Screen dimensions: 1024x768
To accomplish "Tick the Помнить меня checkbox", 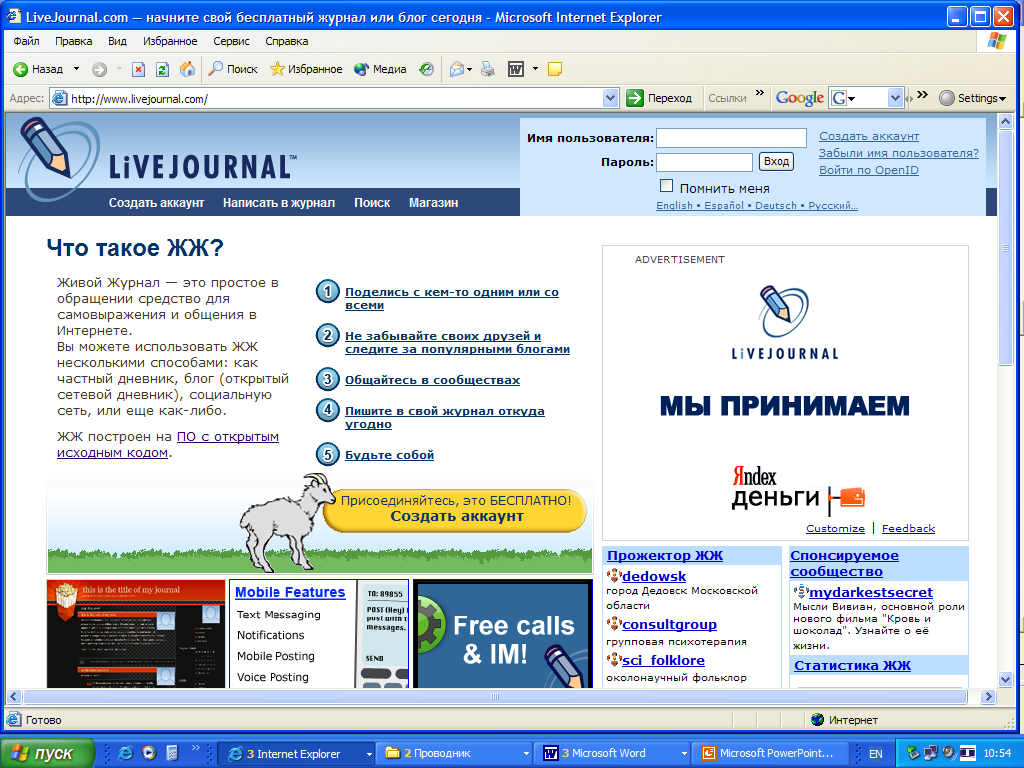I will tap(666, 185).
